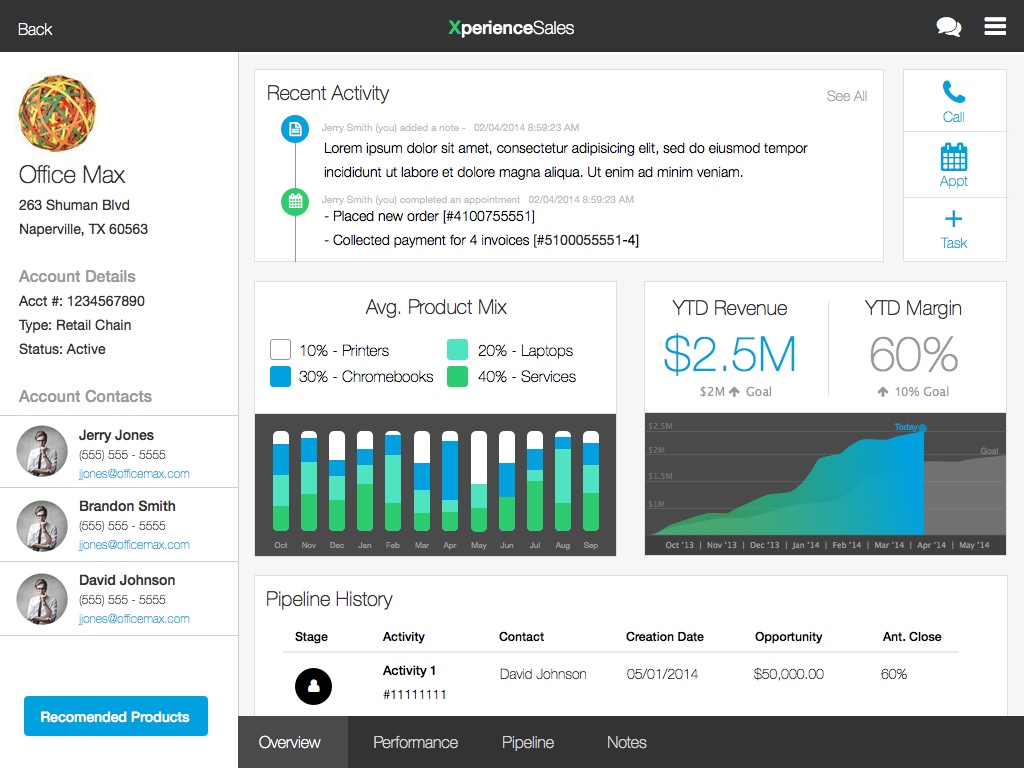Image resolution: width=1024 pixels, height=768 pixels.
Task: Click Jerry Jones phone number
Action: [122, 455]
